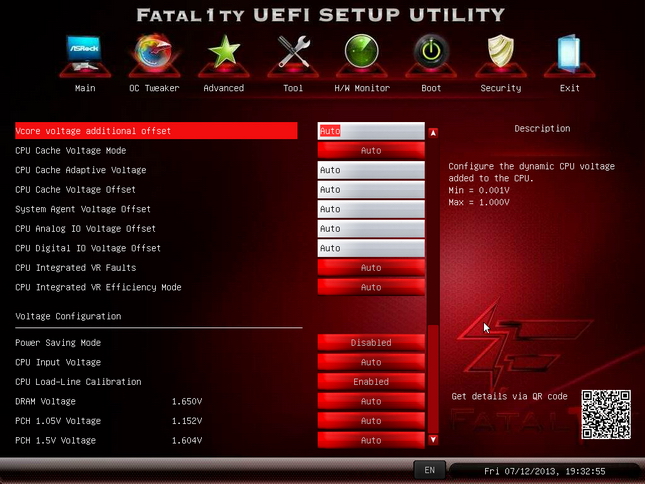Image resolution: width=645 pixels, height=484 pixels.
Task: Select the Power Saving Mode label
Action: point(58,343)
